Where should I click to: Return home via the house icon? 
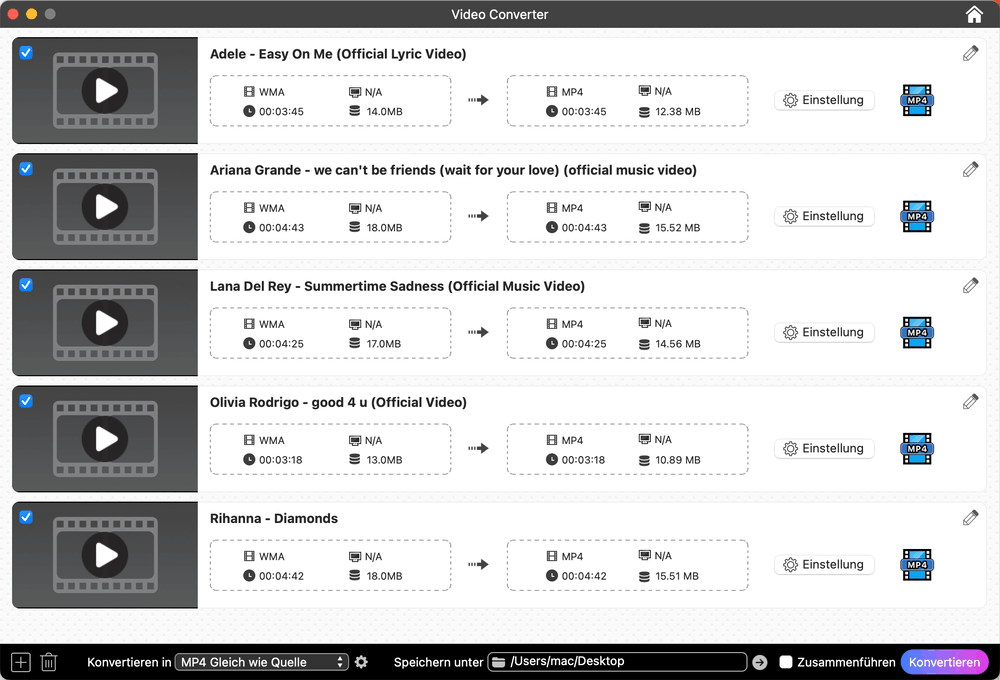973,14
